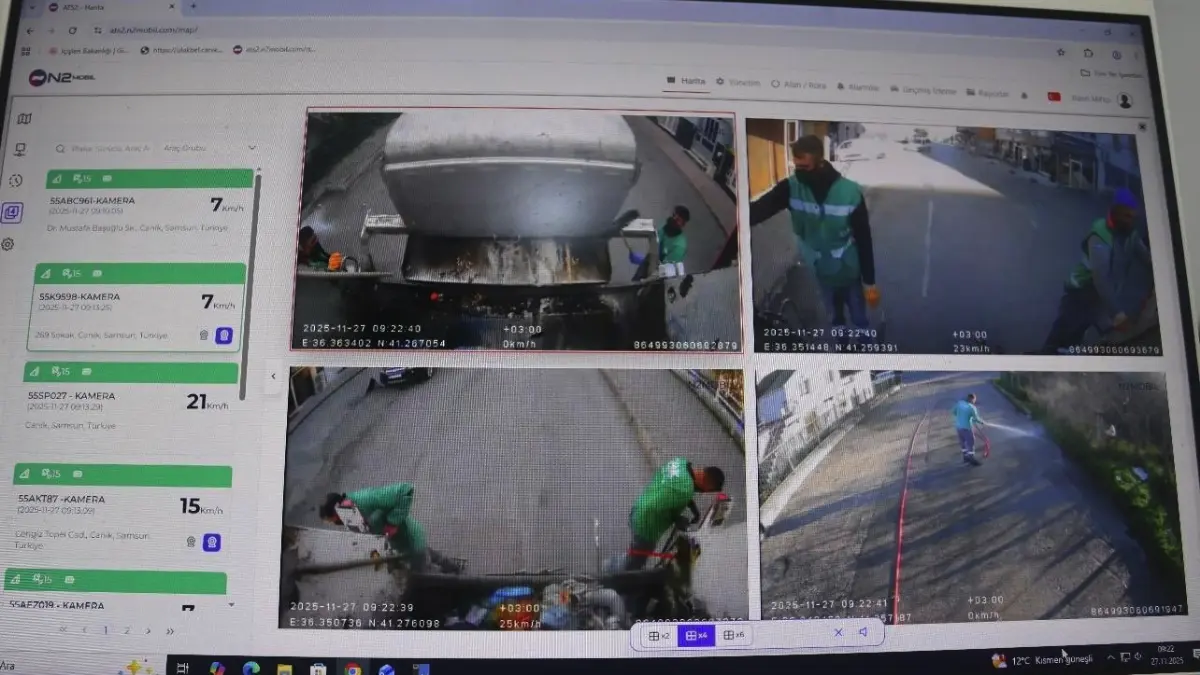Open settings gear in left sidebar

click(8, 244)
